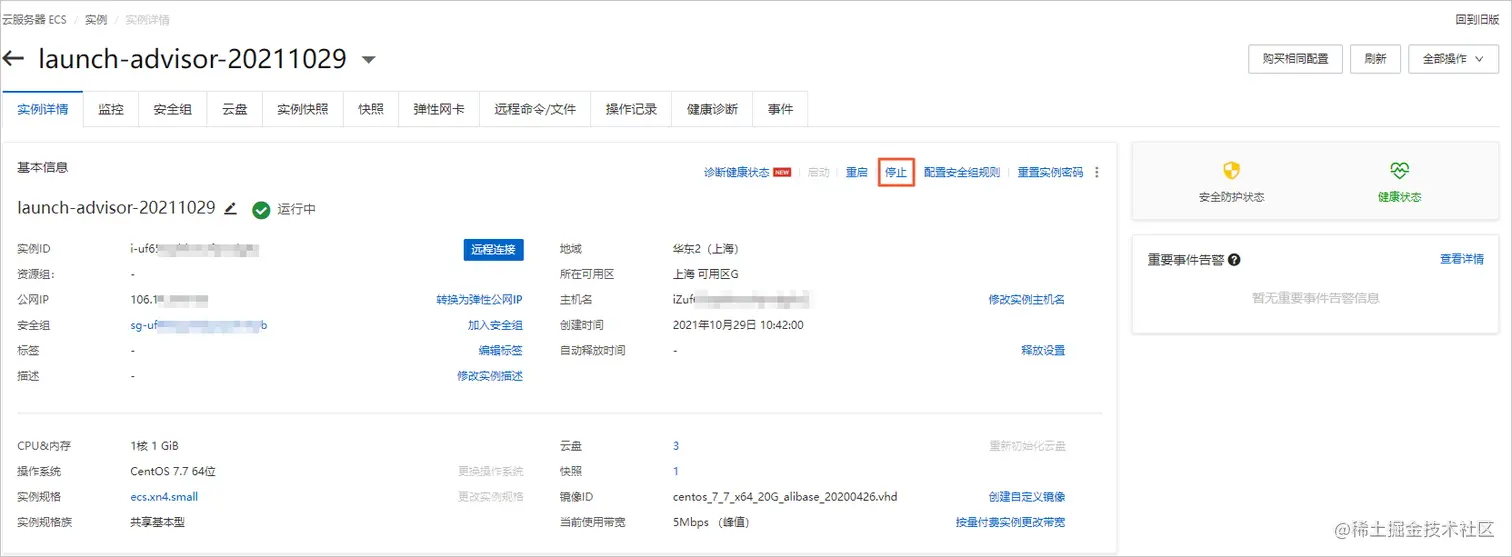Expand the instance name dropdown caret
Screen dimensions: 1512x557
click(369, 60)
